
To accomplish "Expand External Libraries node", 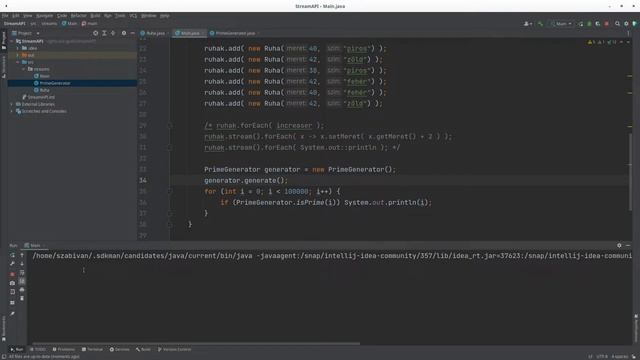I will click(12, 104).
